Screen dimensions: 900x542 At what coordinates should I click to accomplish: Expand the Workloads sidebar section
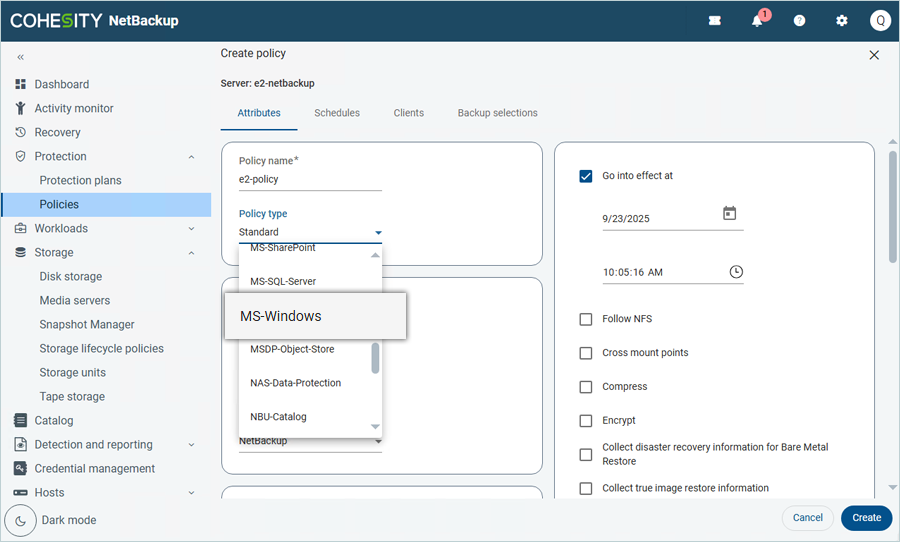tap(191, 229)
